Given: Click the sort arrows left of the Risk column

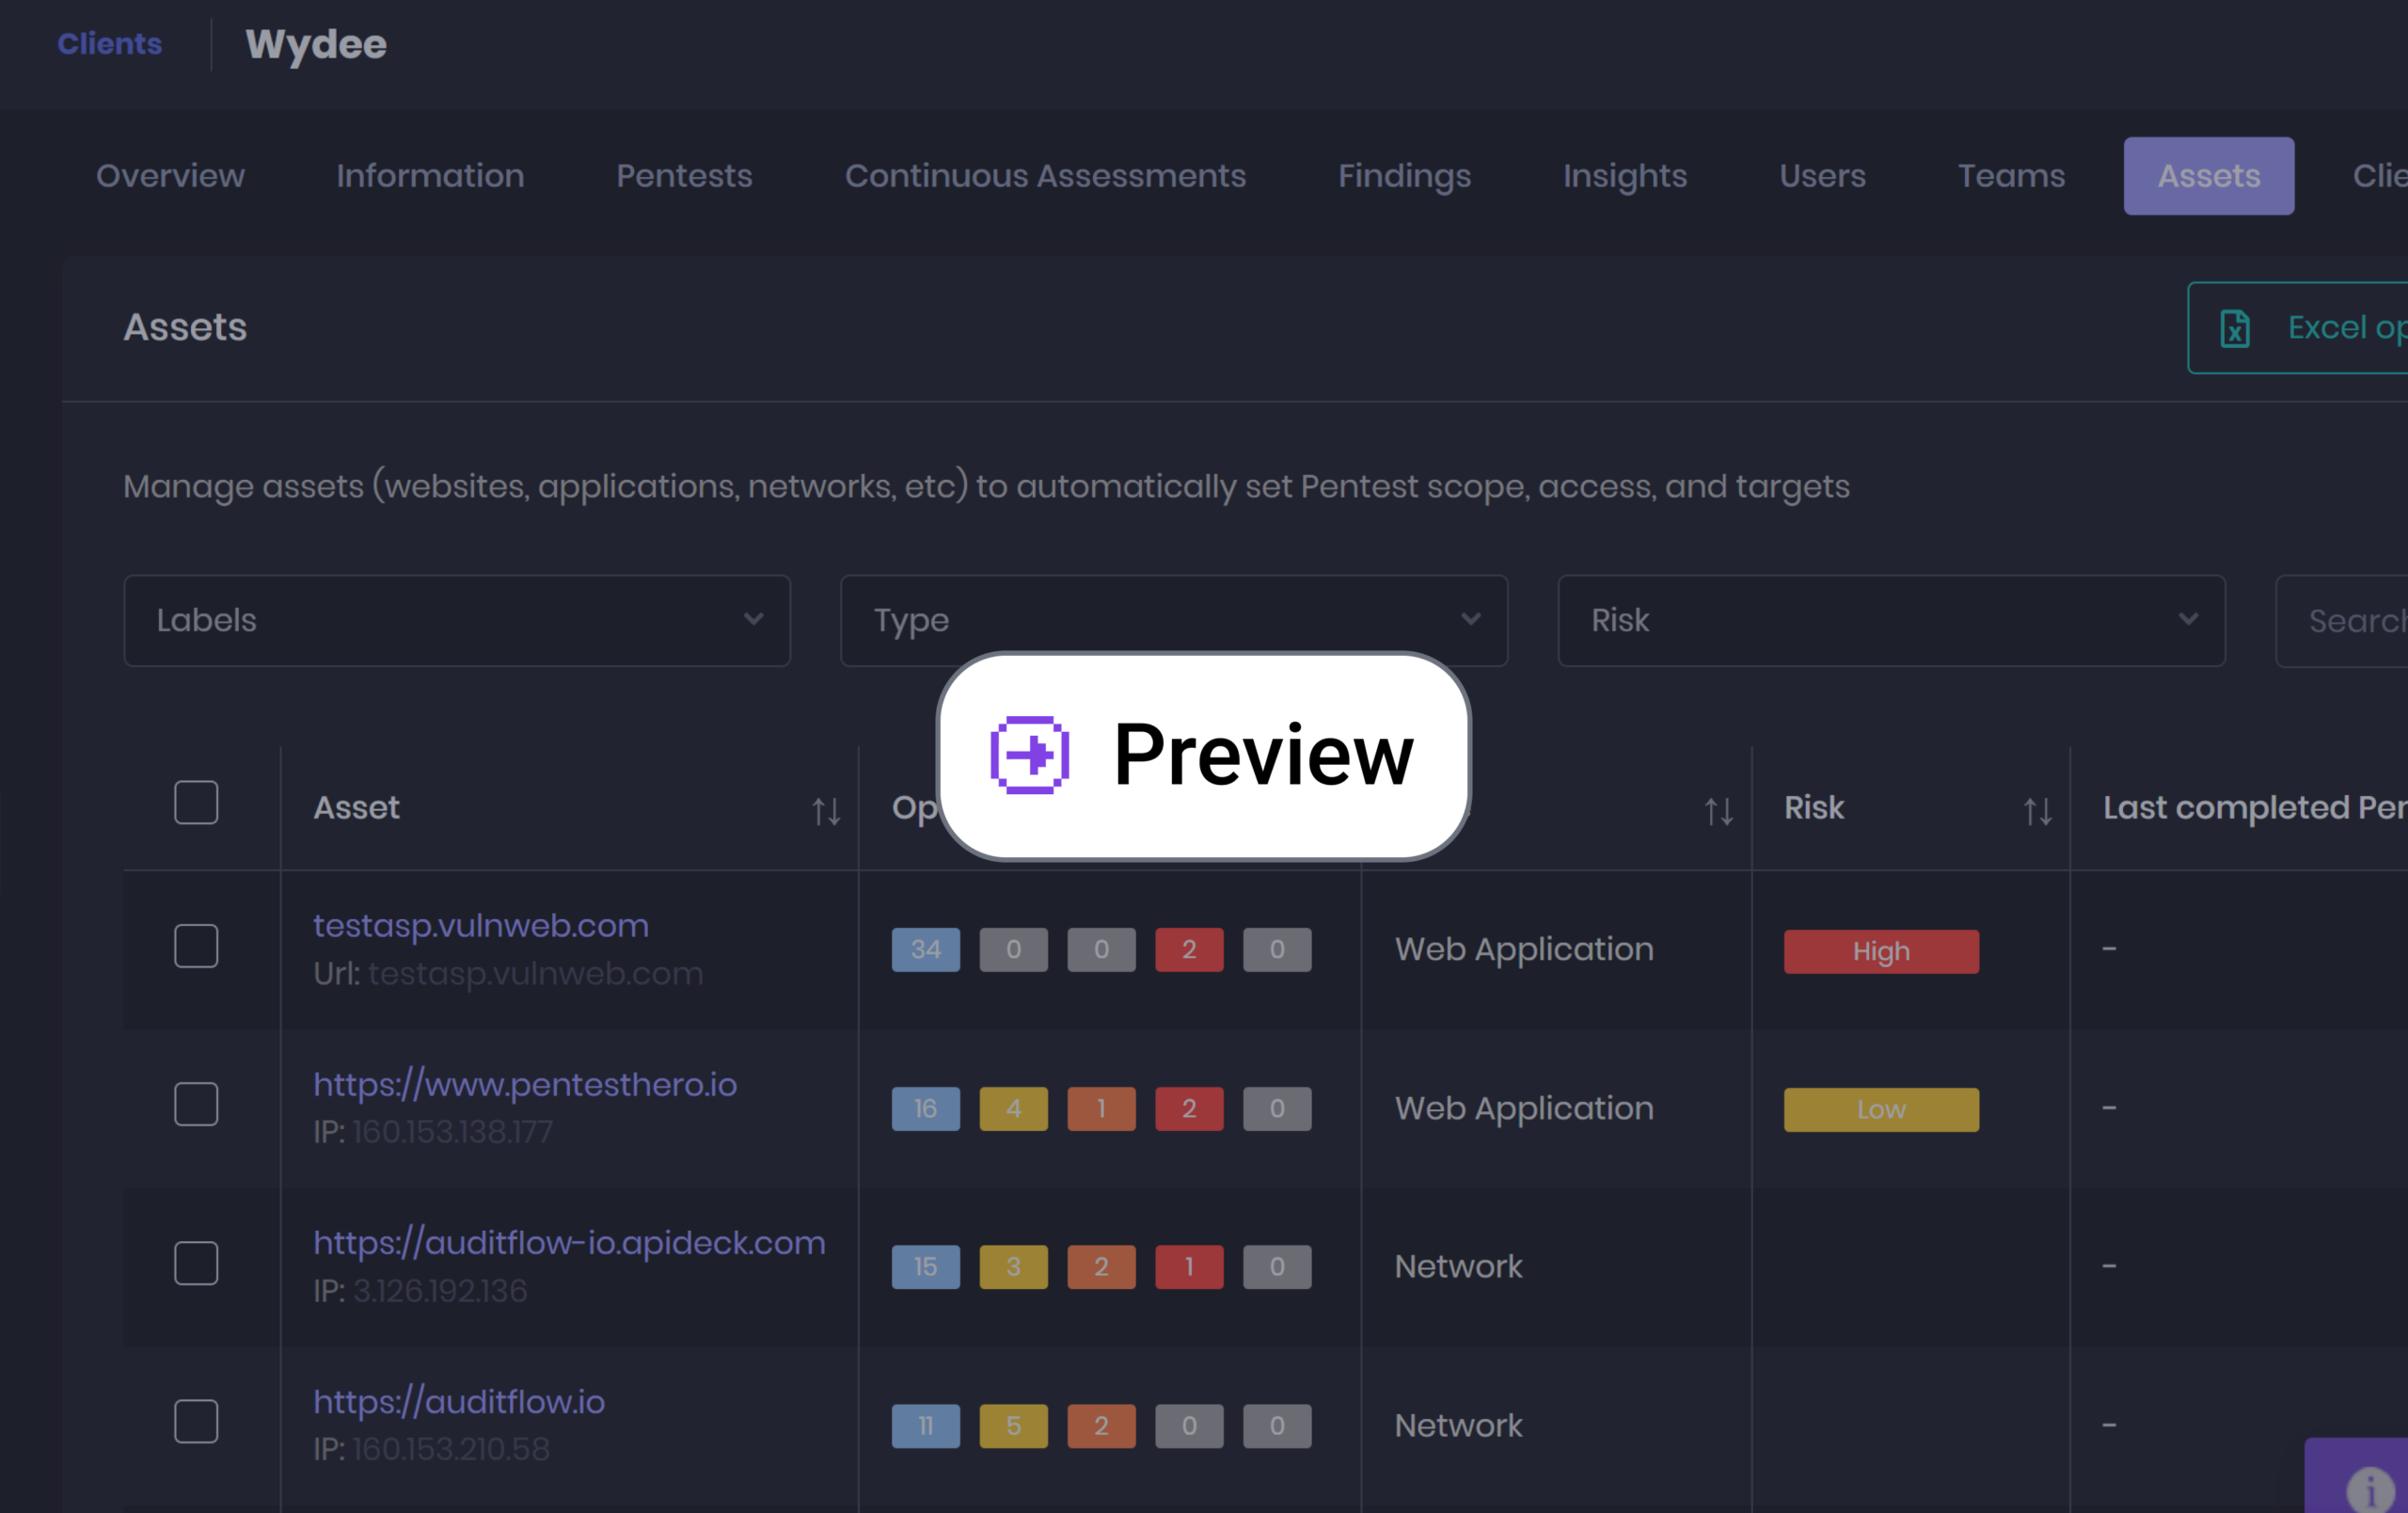Looking at the screenshot, I should pyautogui.click(x=1719, y=811).
